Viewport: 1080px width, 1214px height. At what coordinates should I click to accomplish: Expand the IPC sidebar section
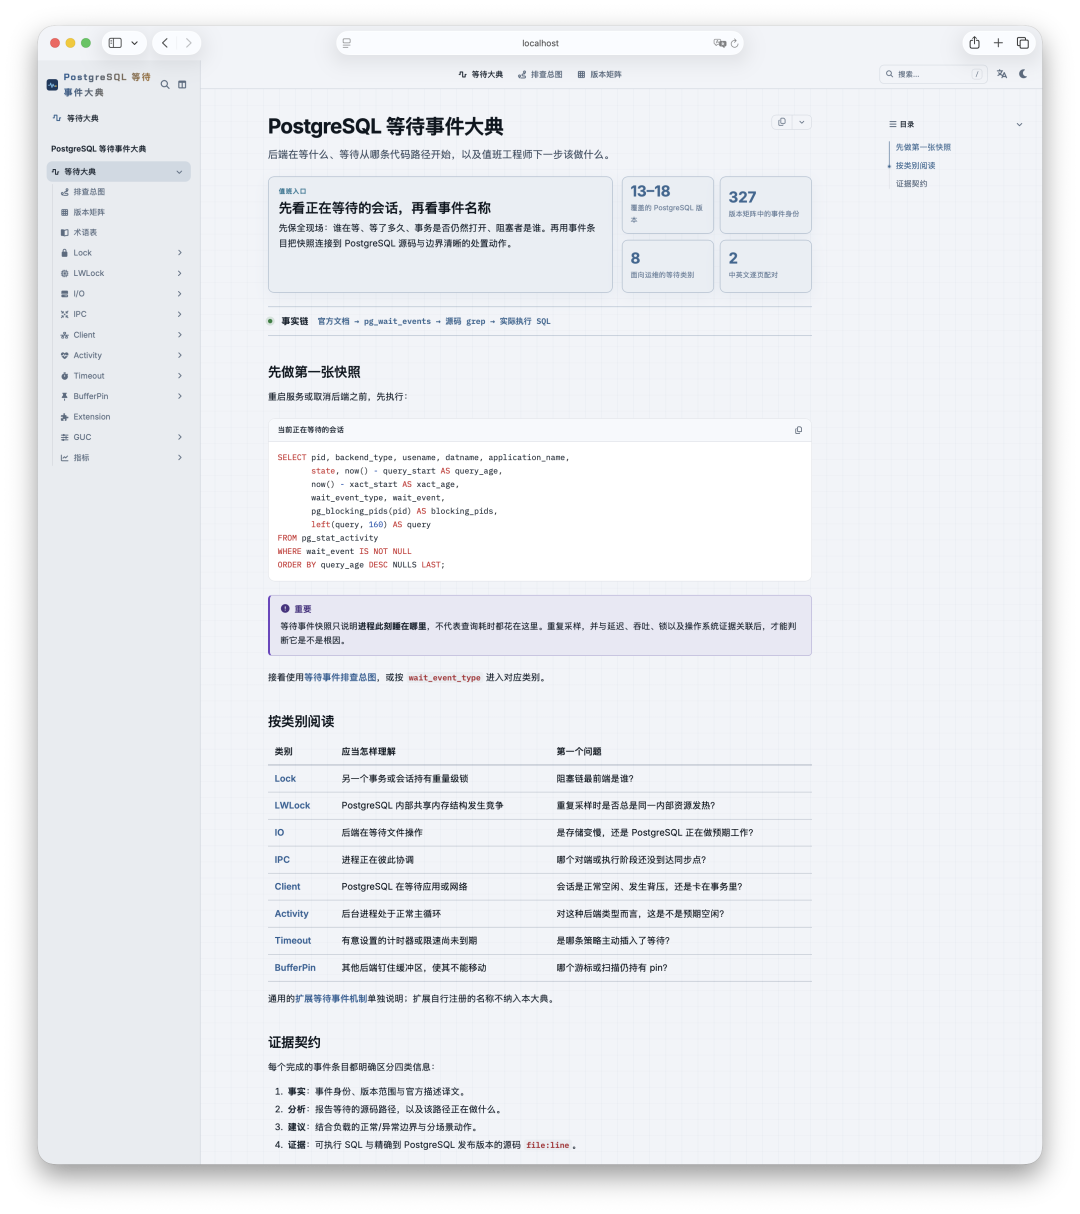pos(180,314)
